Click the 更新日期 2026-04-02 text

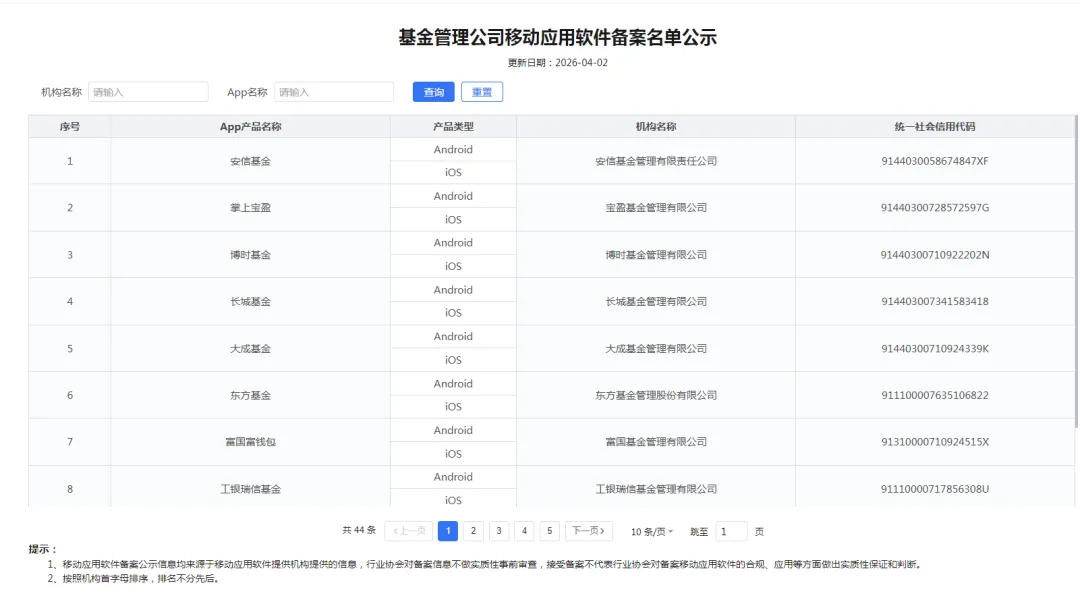(557, 63)
